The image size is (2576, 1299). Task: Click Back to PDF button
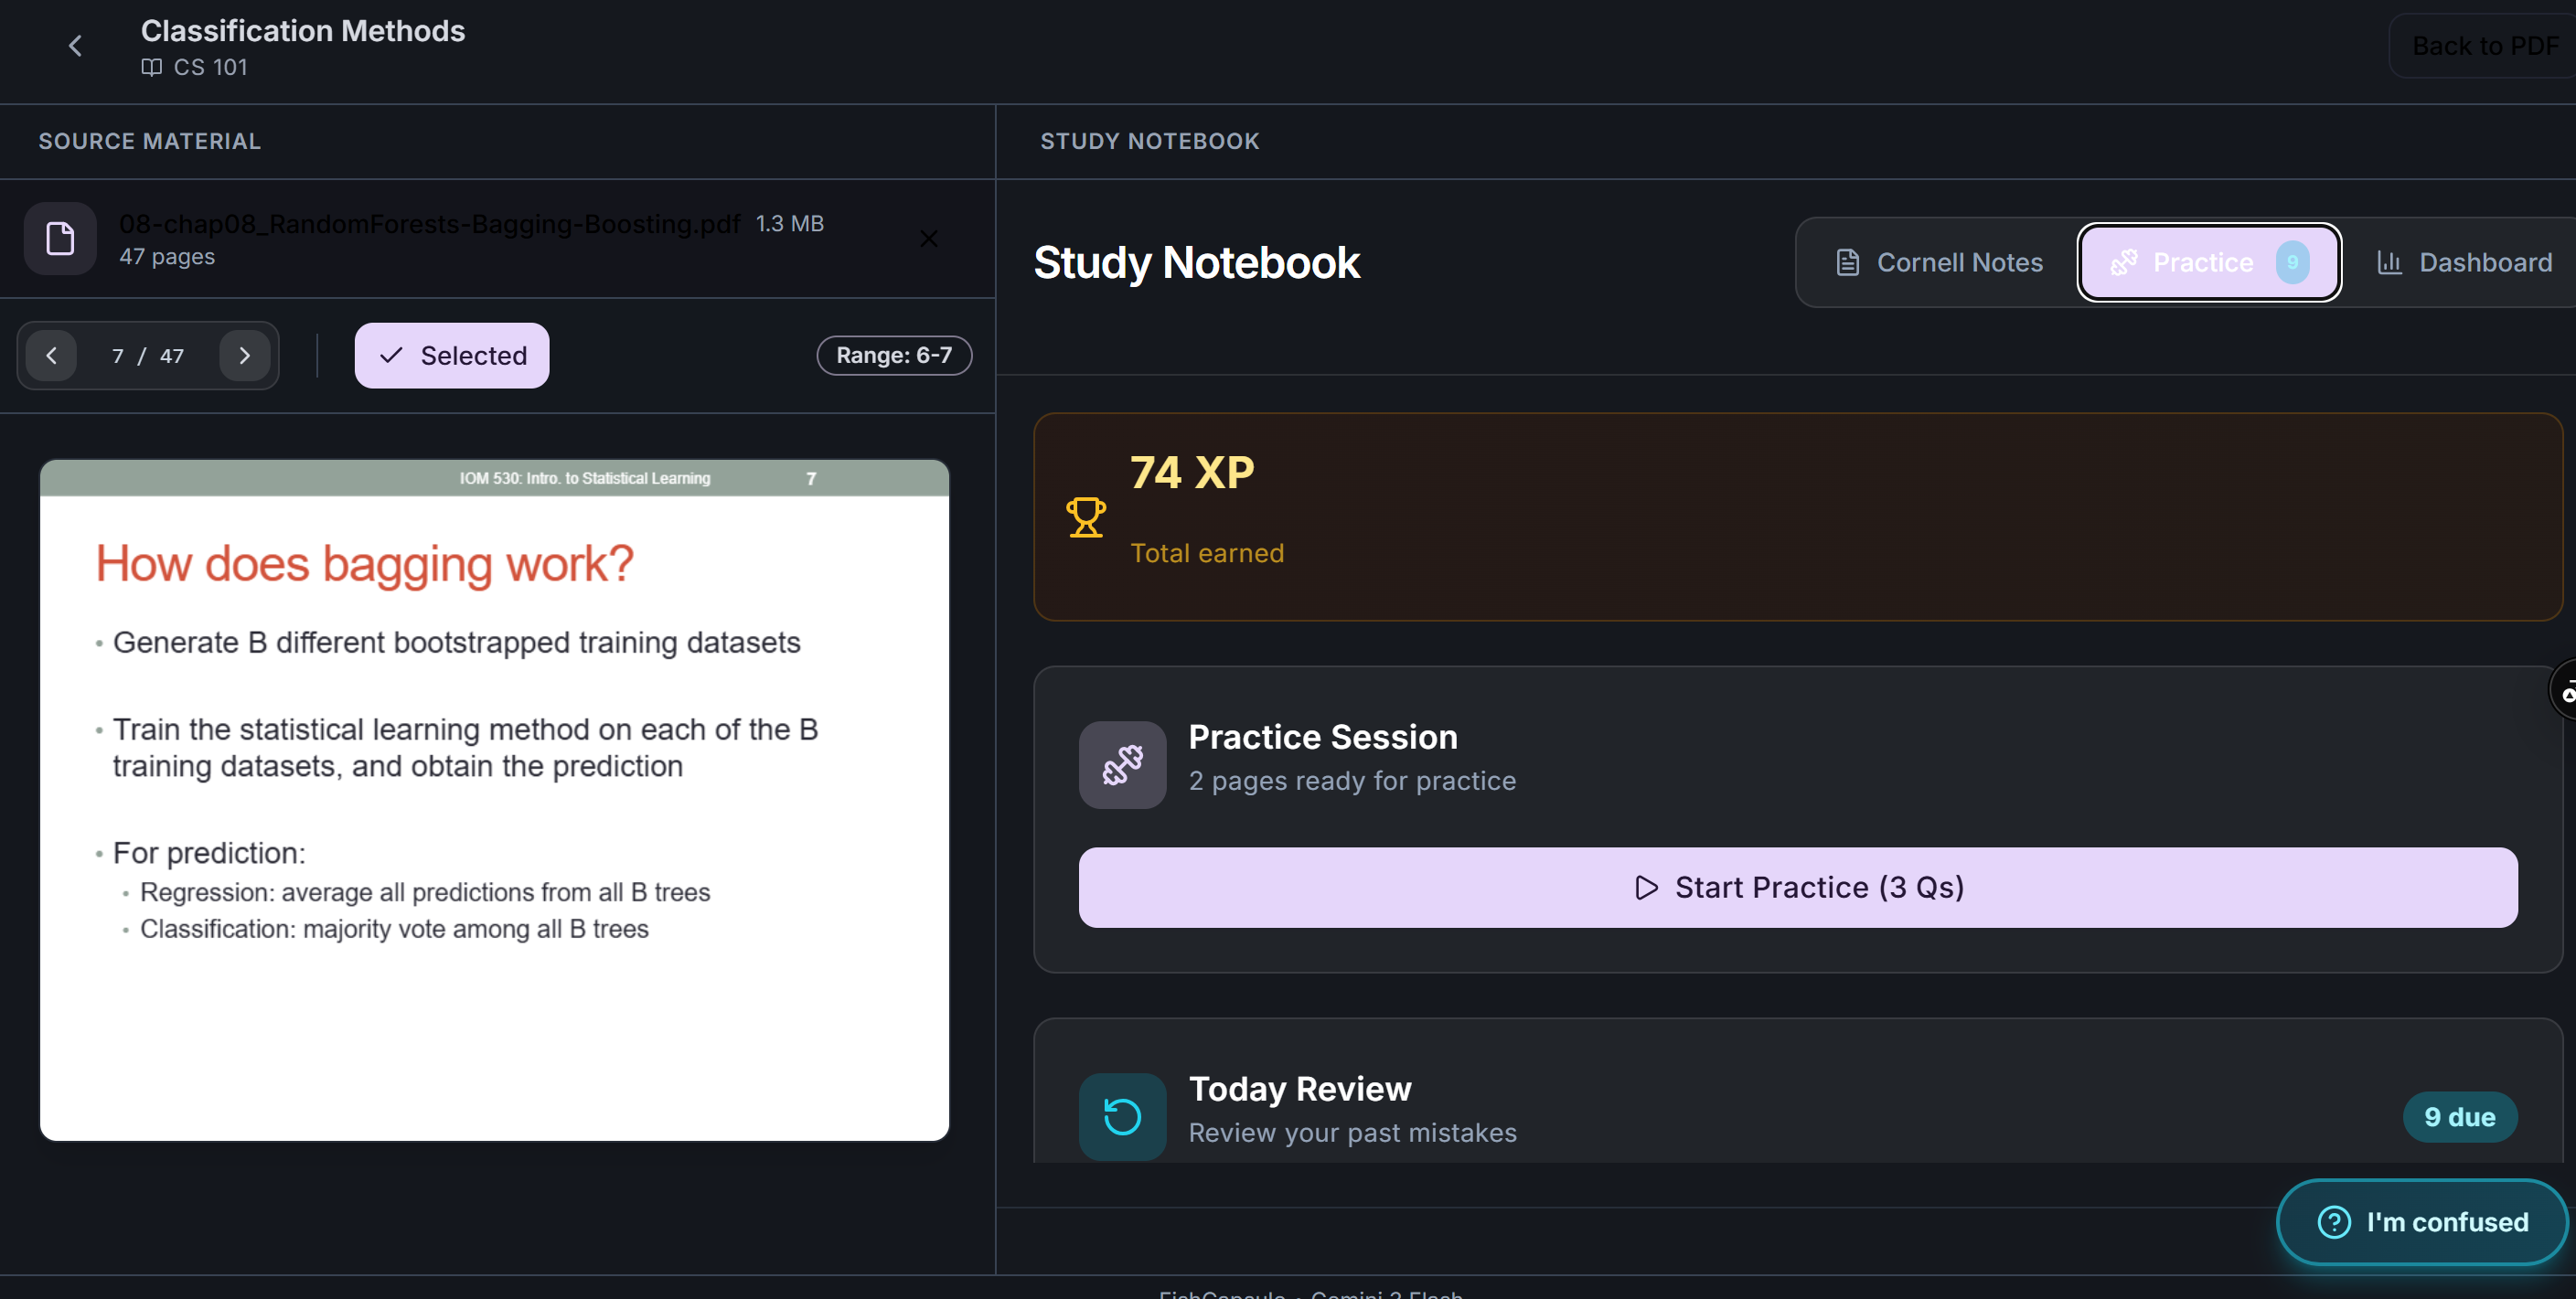coord(2484,46)
